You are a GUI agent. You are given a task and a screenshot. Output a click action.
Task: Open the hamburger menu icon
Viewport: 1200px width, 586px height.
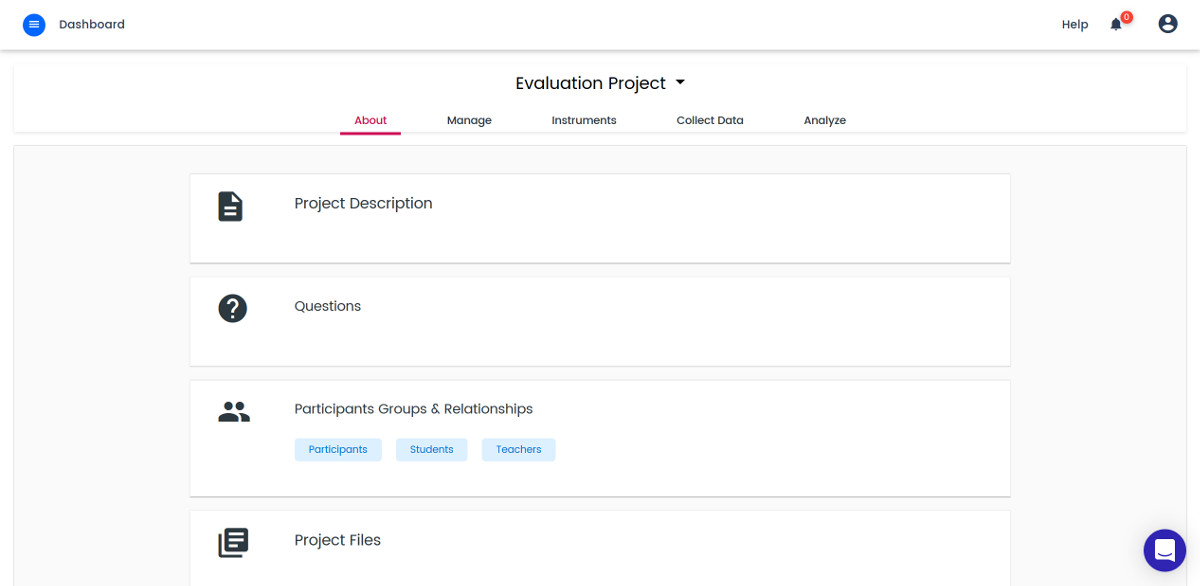point(34,24)
